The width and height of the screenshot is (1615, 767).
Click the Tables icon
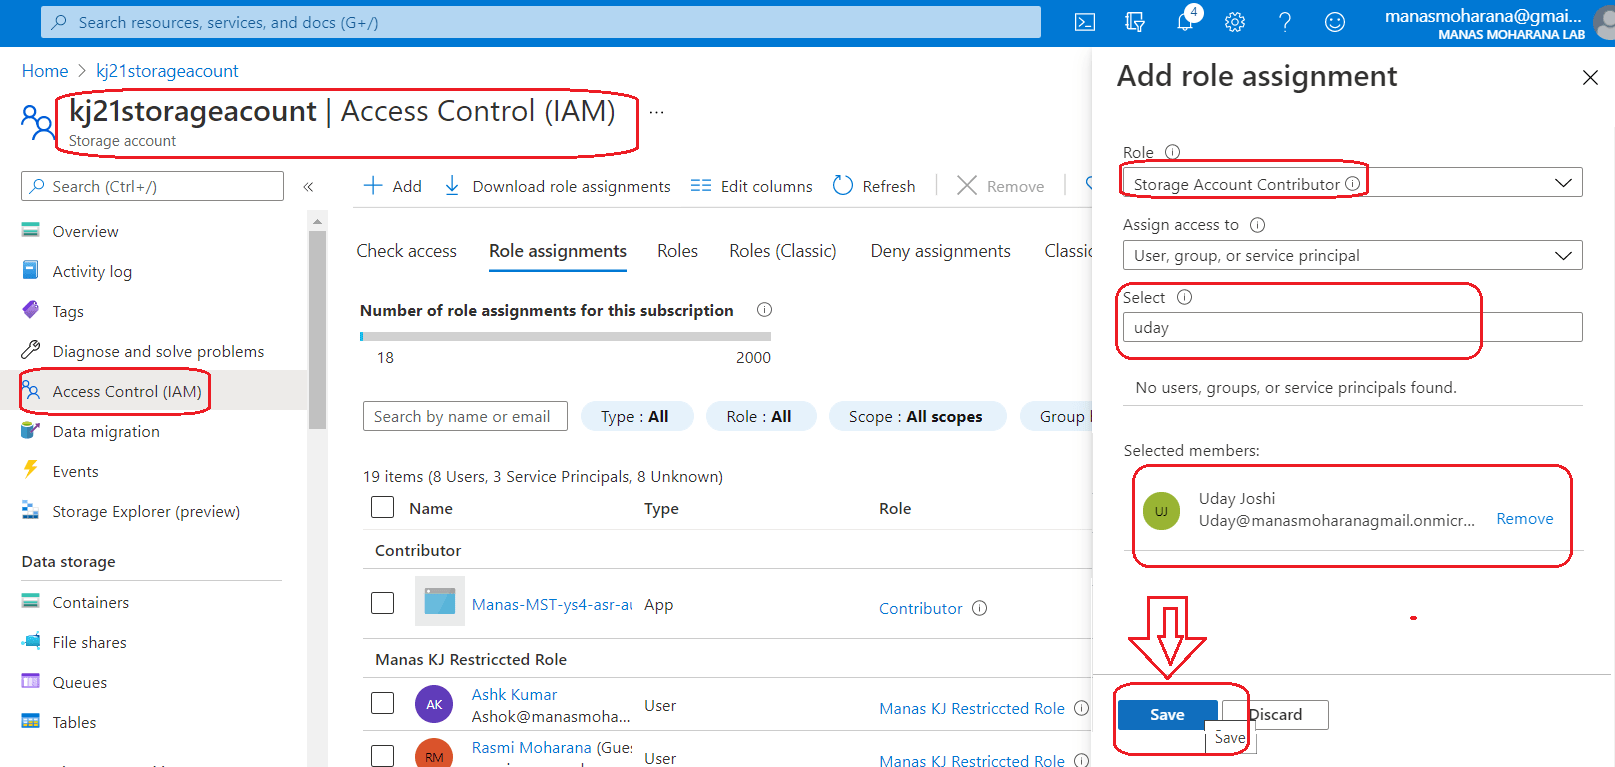[x=31, y=722]
